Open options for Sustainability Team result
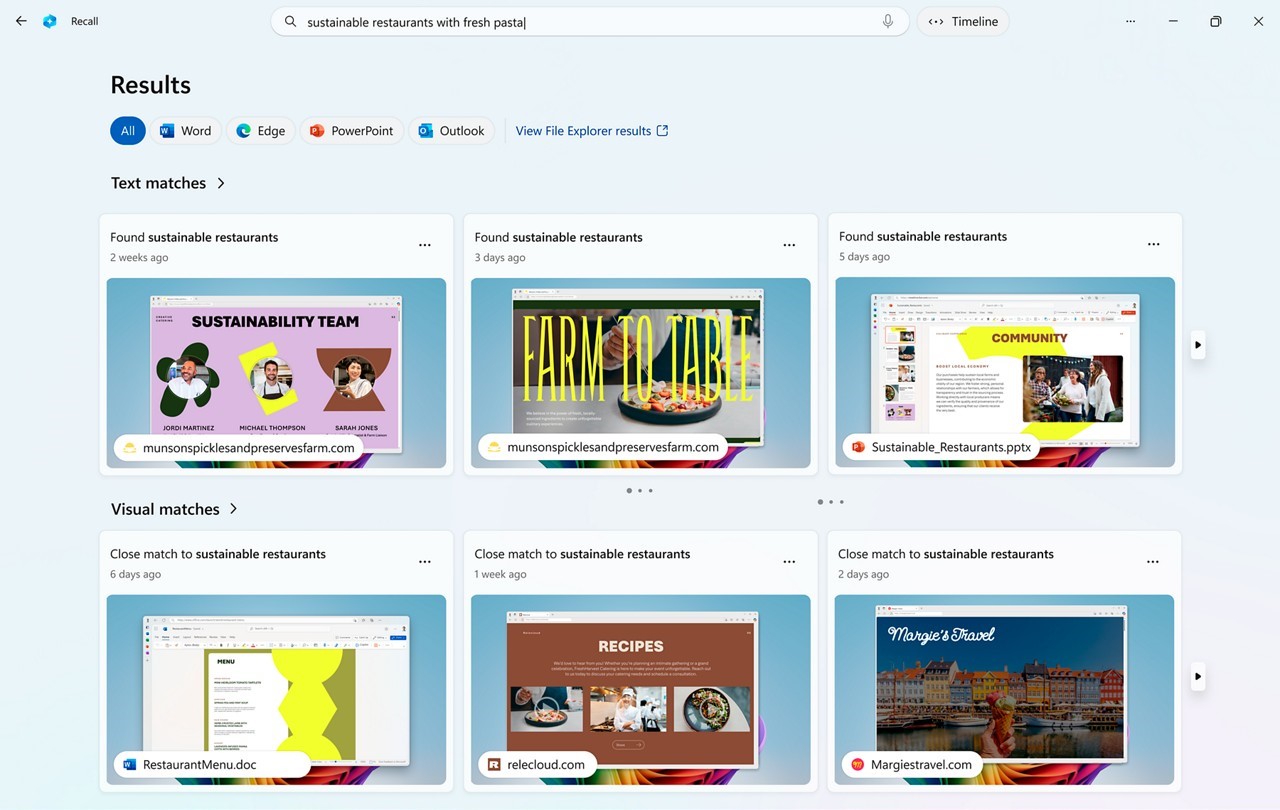Screen dimensions: 1280x810 [425, 245]
